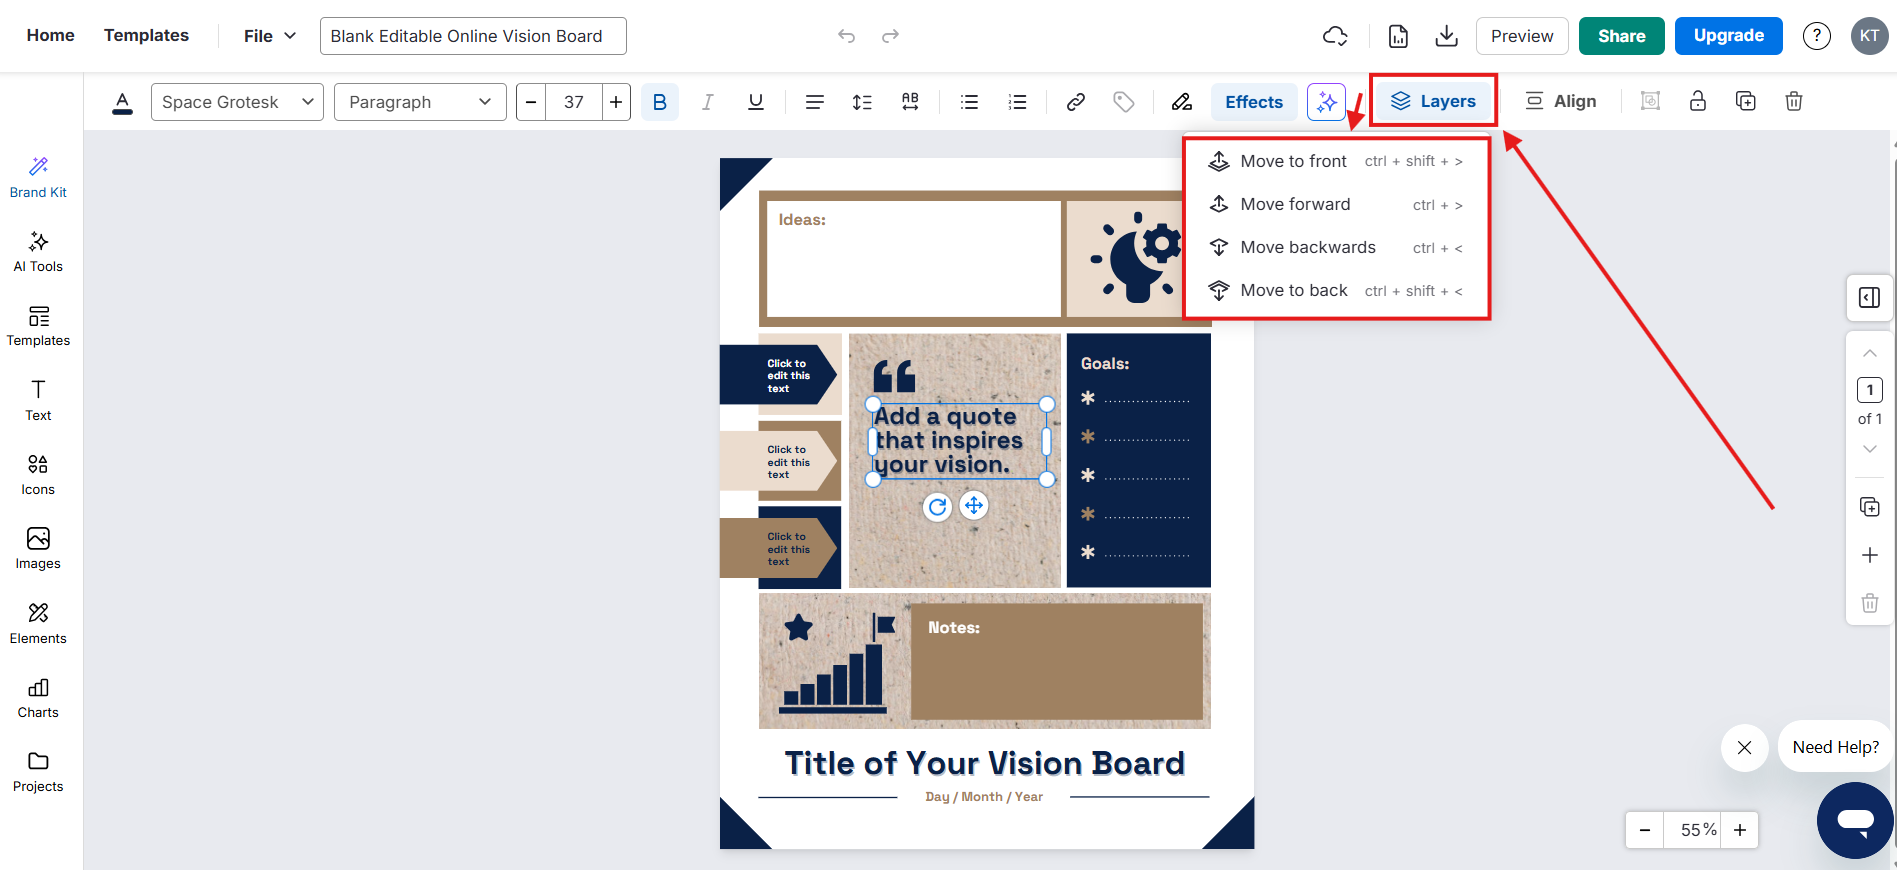
Task: Click the download icon in header
Action: click(1446, 36)
